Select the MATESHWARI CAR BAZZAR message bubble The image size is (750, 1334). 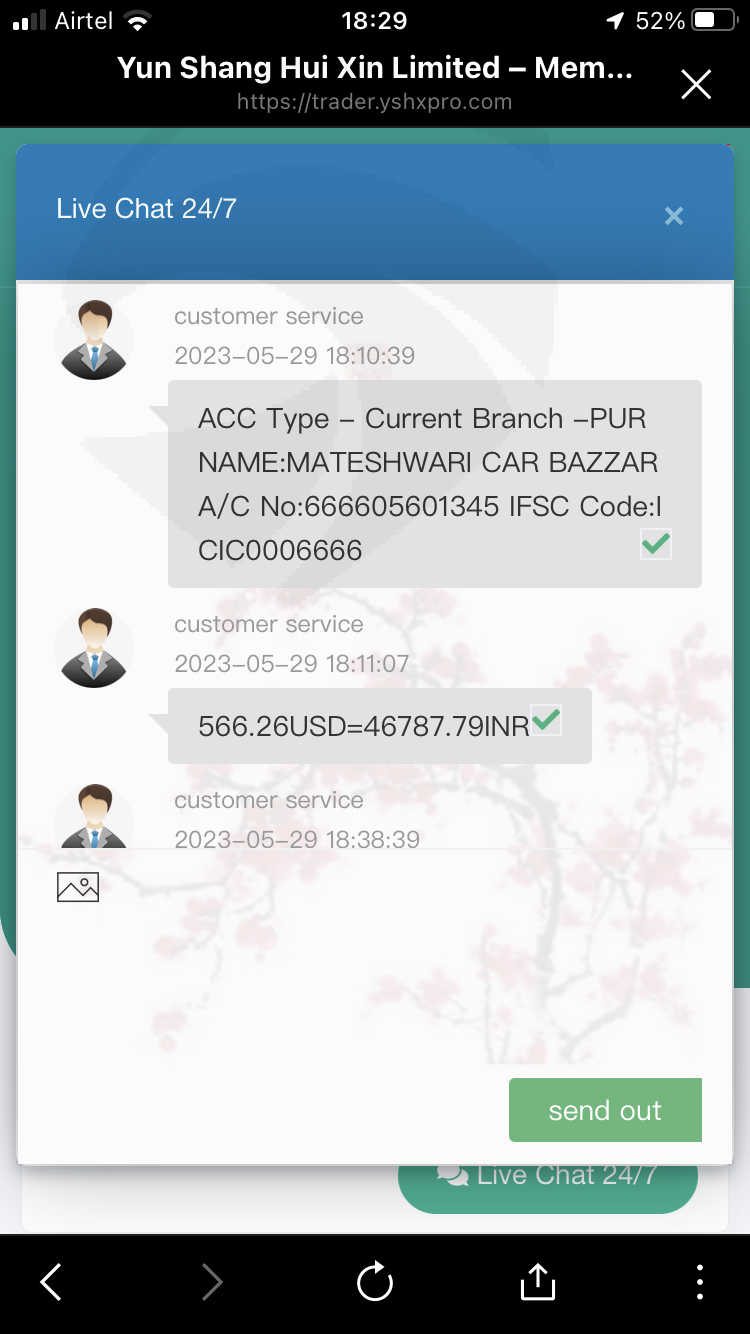click(x=435, y=484)
